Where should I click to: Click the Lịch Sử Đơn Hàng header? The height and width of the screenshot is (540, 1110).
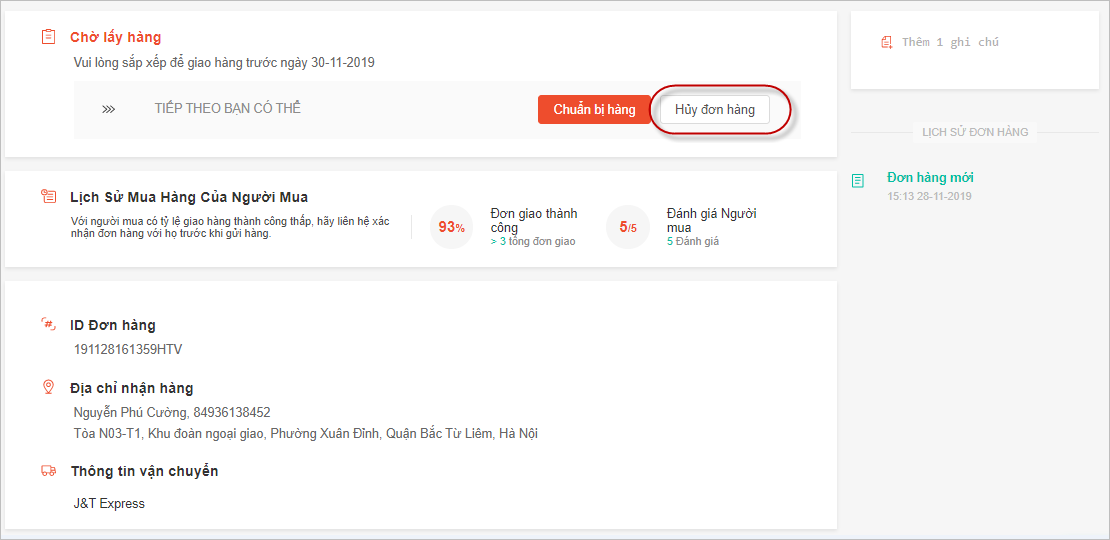pos(974,132)
